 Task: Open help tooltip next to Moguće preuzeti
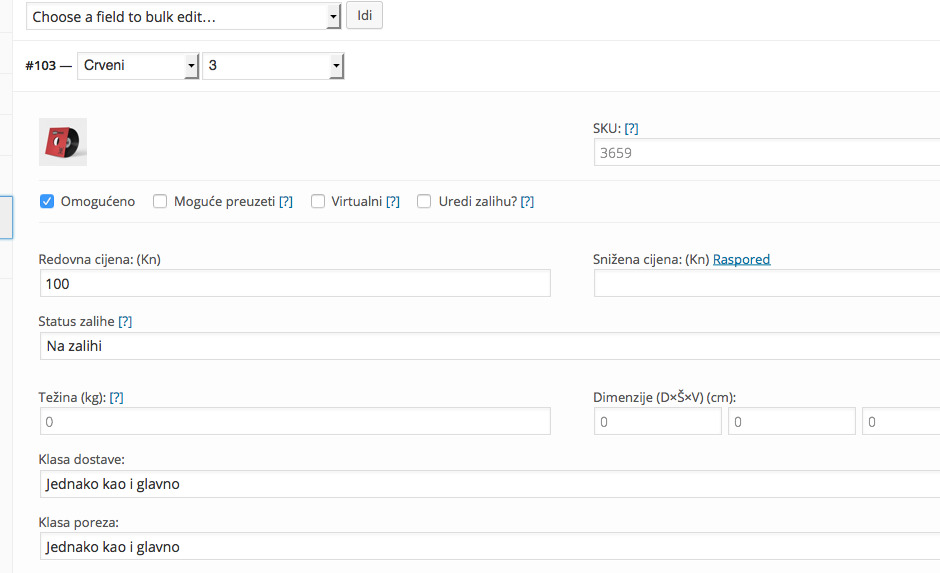286,201
